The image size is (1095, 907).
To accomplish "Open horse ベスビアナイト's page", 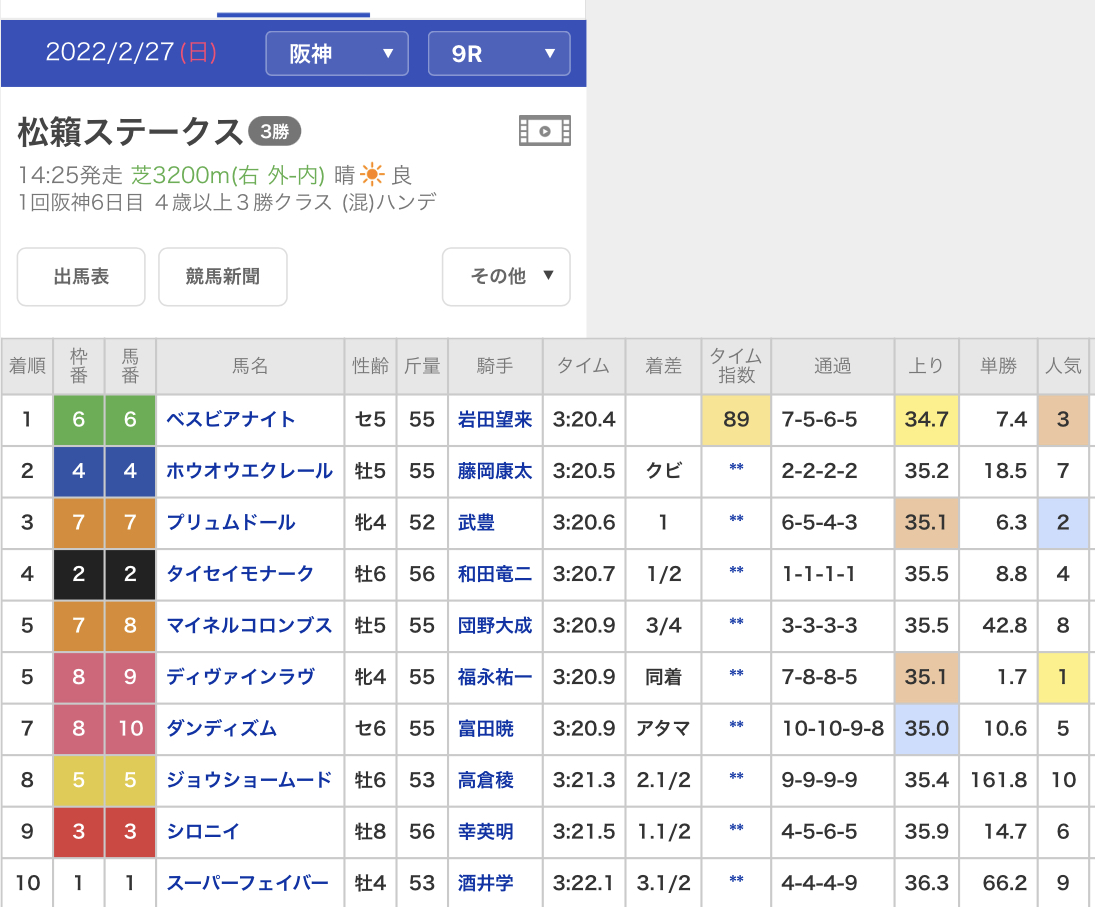I will point(231,419).
